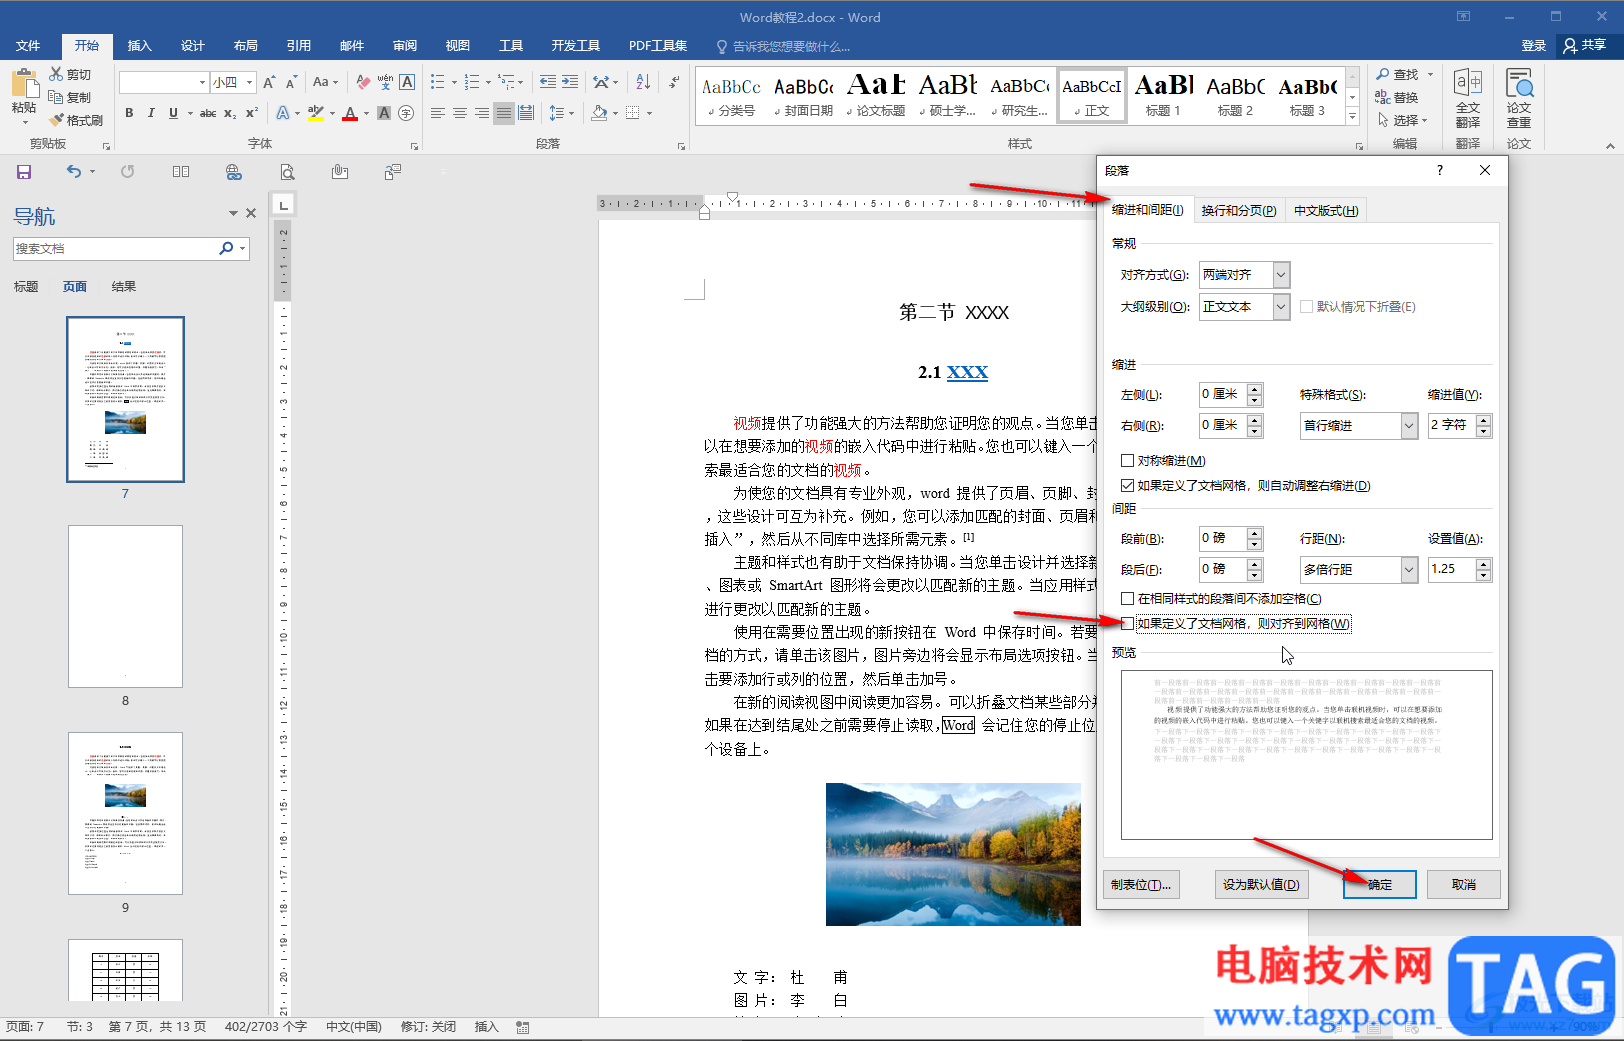Open the Layout ribbon tab
Screen dimensions: 1624x1041
coord(246,46)
